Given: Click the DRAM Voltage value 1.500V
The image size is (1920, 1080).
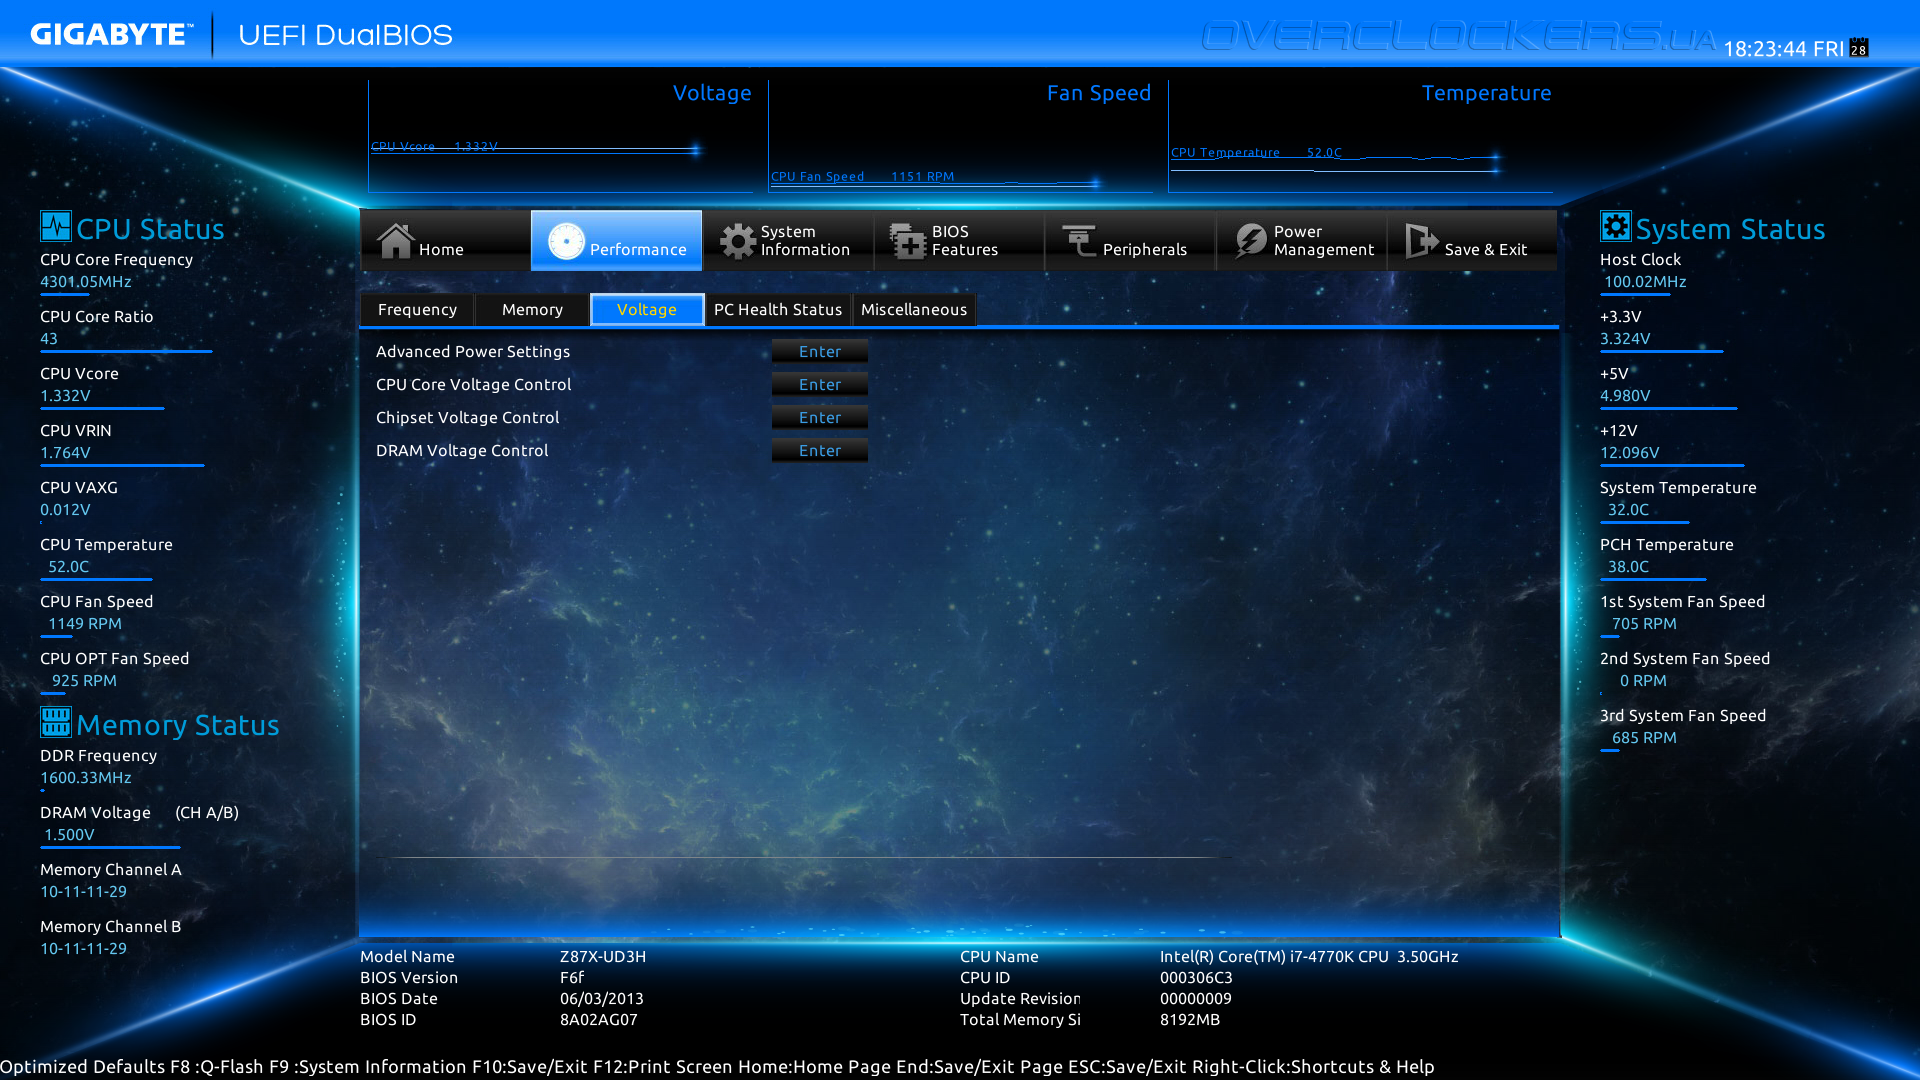Looking at the screenshot, I should pyautogui.click(x=69, y=834).
